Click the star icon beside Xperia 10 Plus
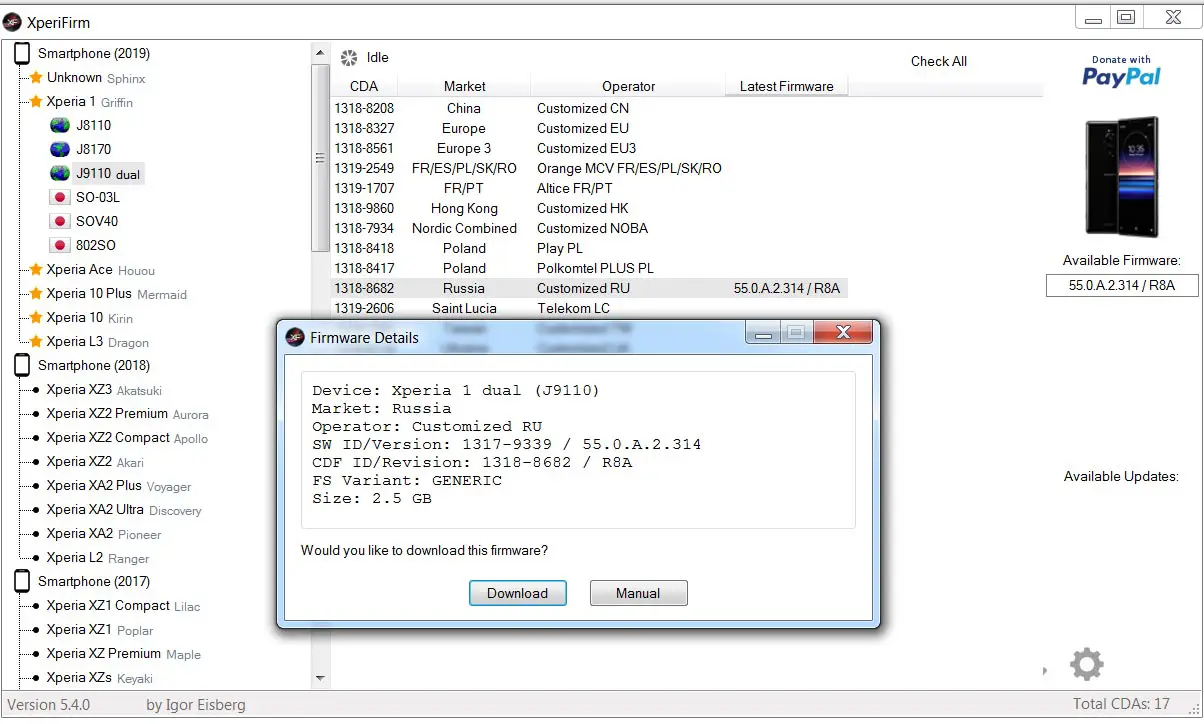 point(36,294)
